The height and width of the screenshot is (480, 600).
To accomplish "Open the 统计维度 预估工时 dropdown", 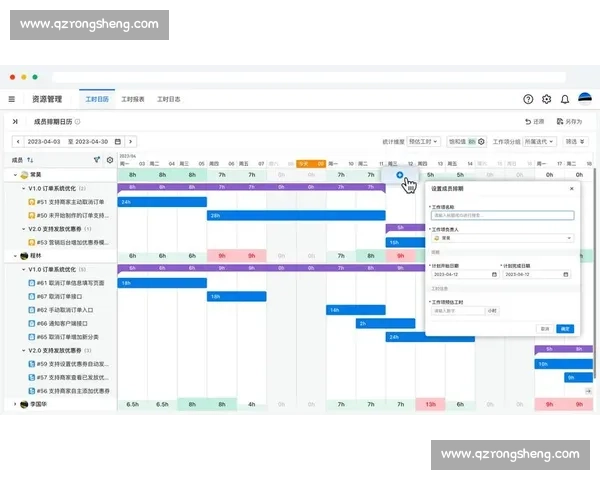I will pyautogui.click(x=423, y=142).
